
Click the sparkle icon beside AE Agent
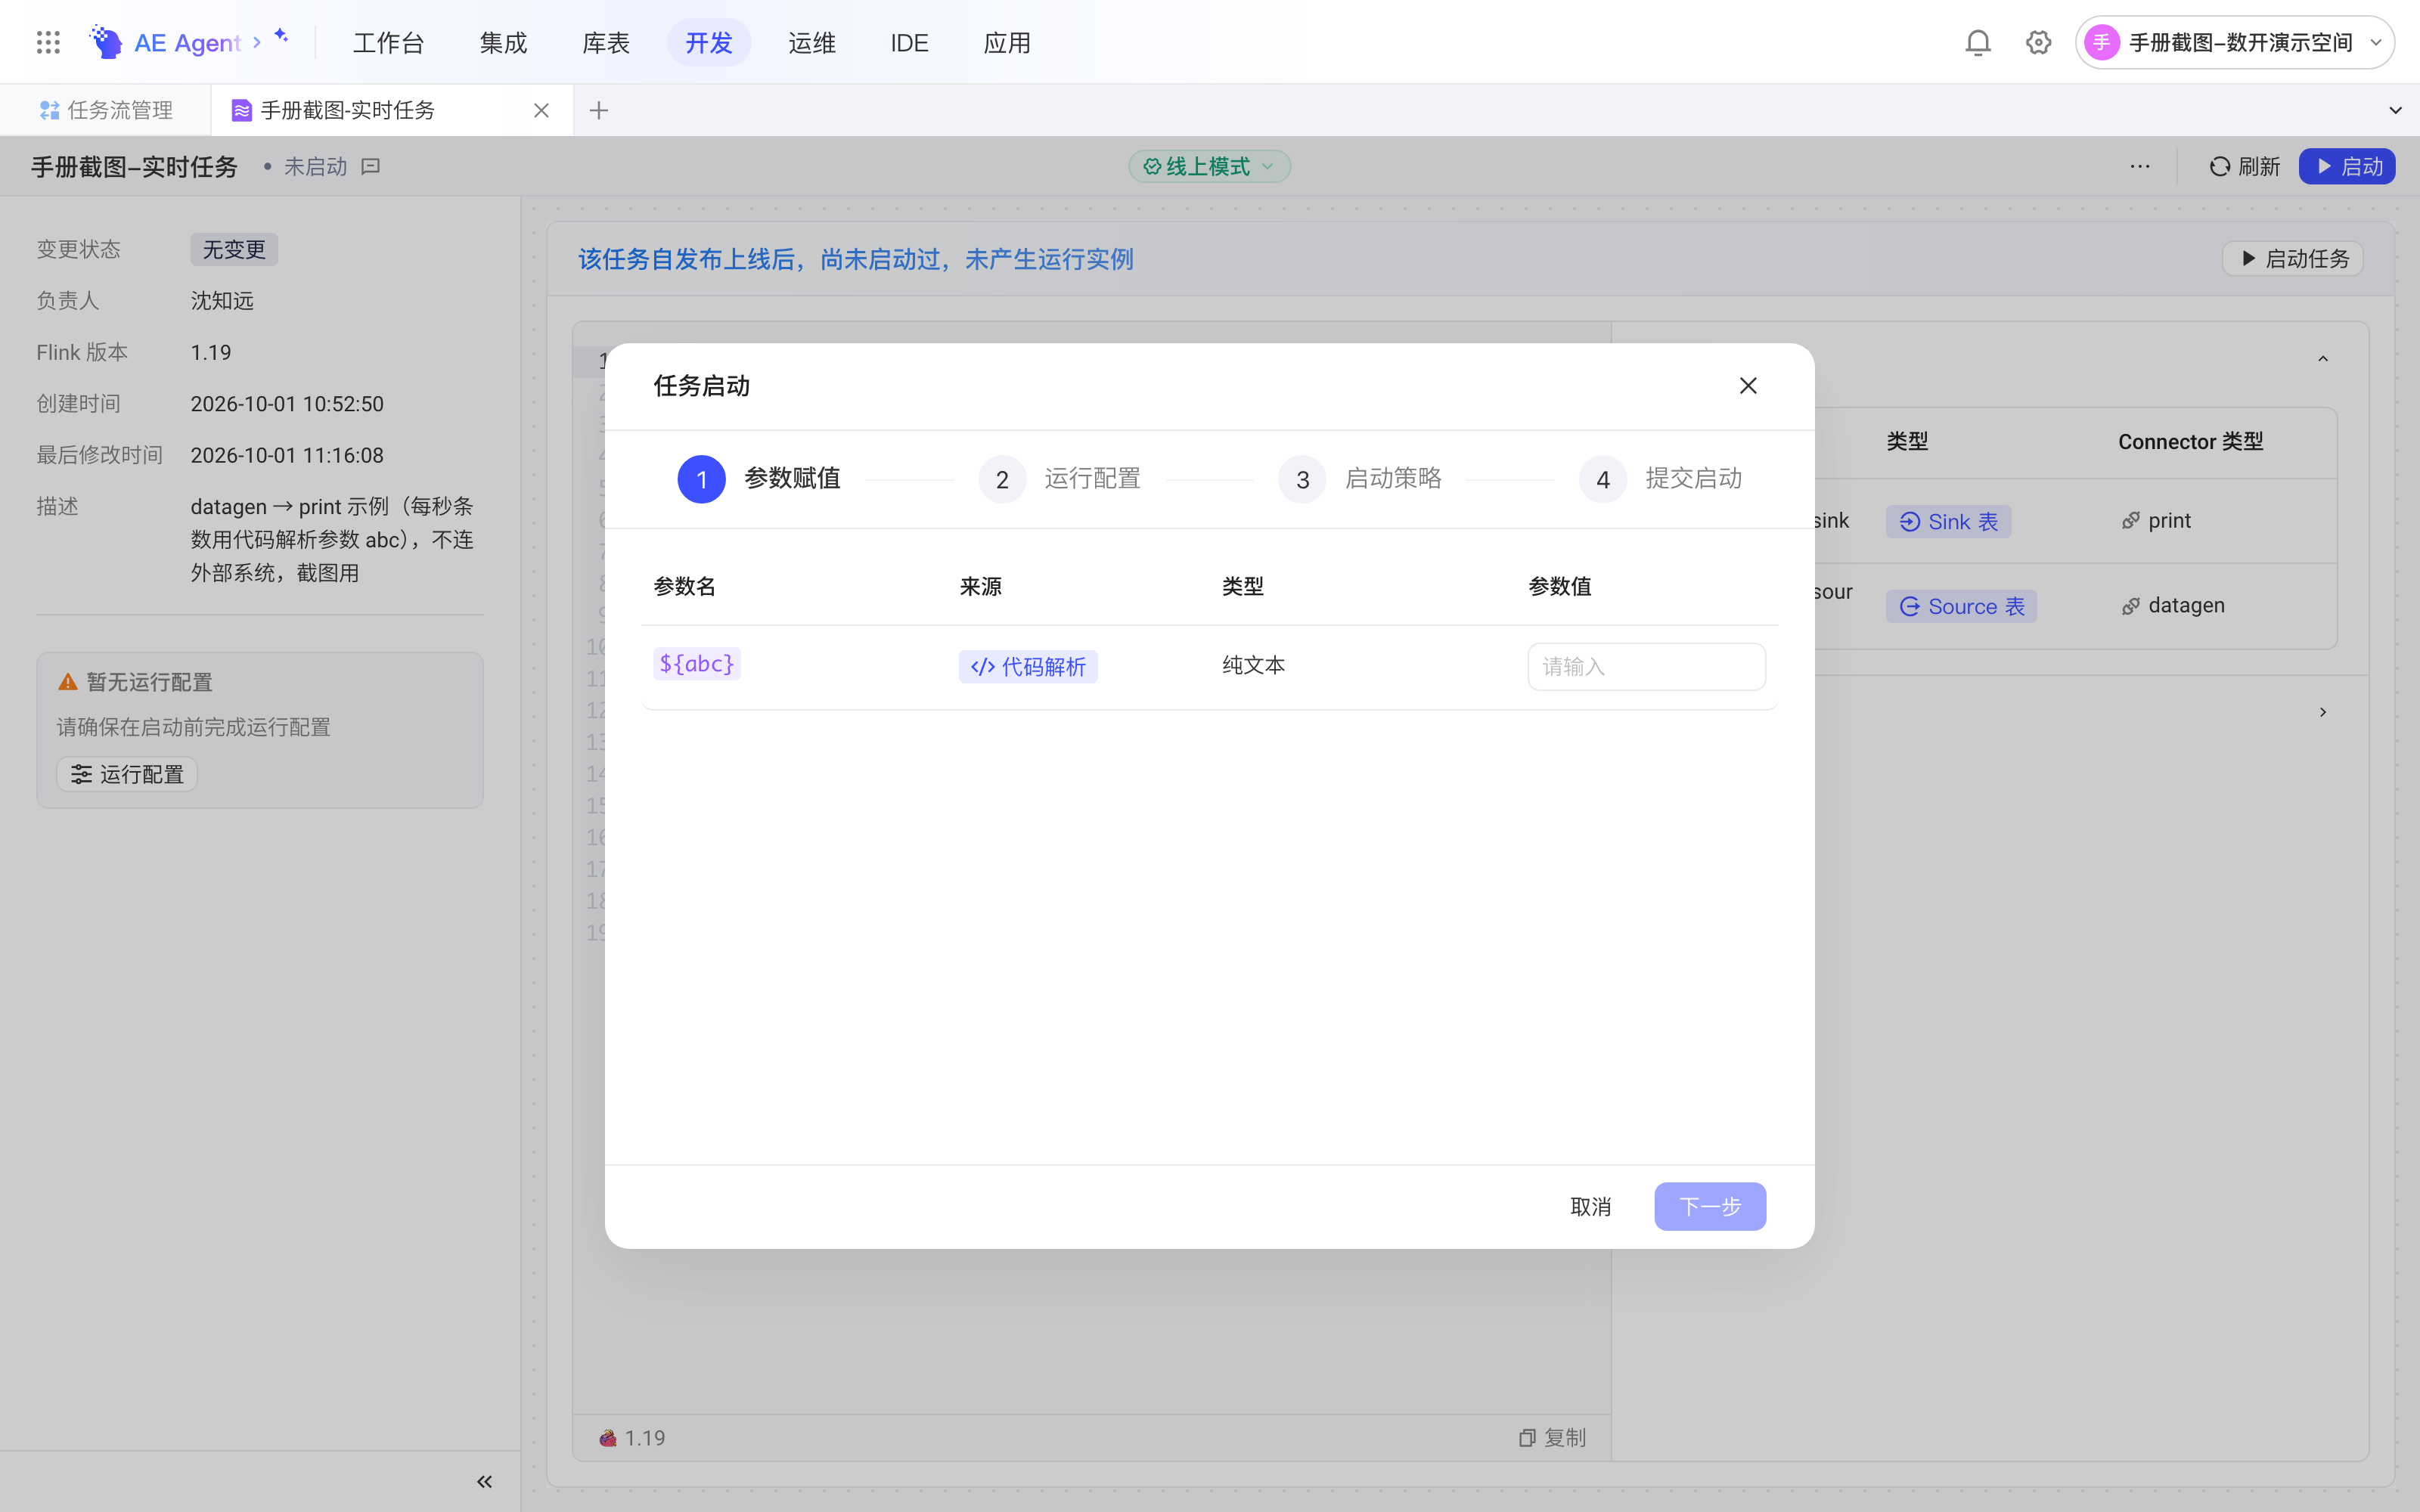[281, 36]
